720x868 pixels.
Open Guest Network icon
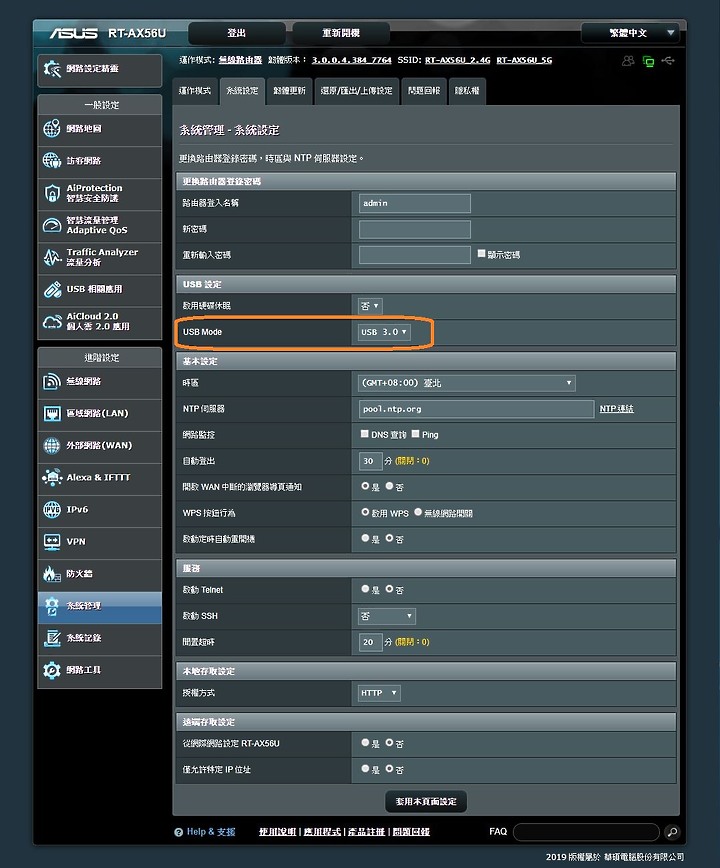(52, 161)
